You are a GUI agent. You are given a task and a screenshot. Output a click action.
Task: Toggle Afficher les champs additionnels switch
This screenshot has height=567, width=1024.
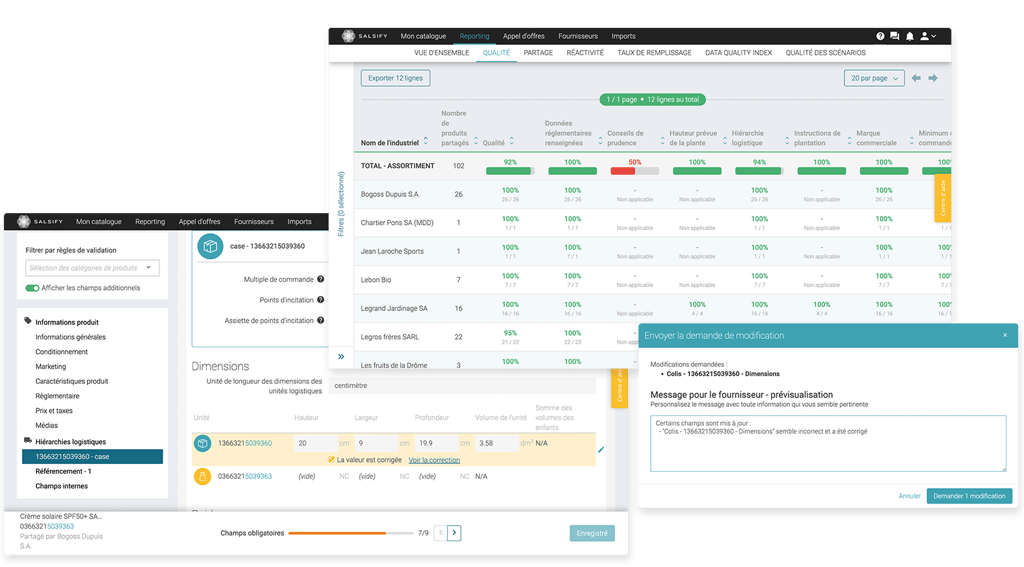pyautogui.click(x=32, y=288)
